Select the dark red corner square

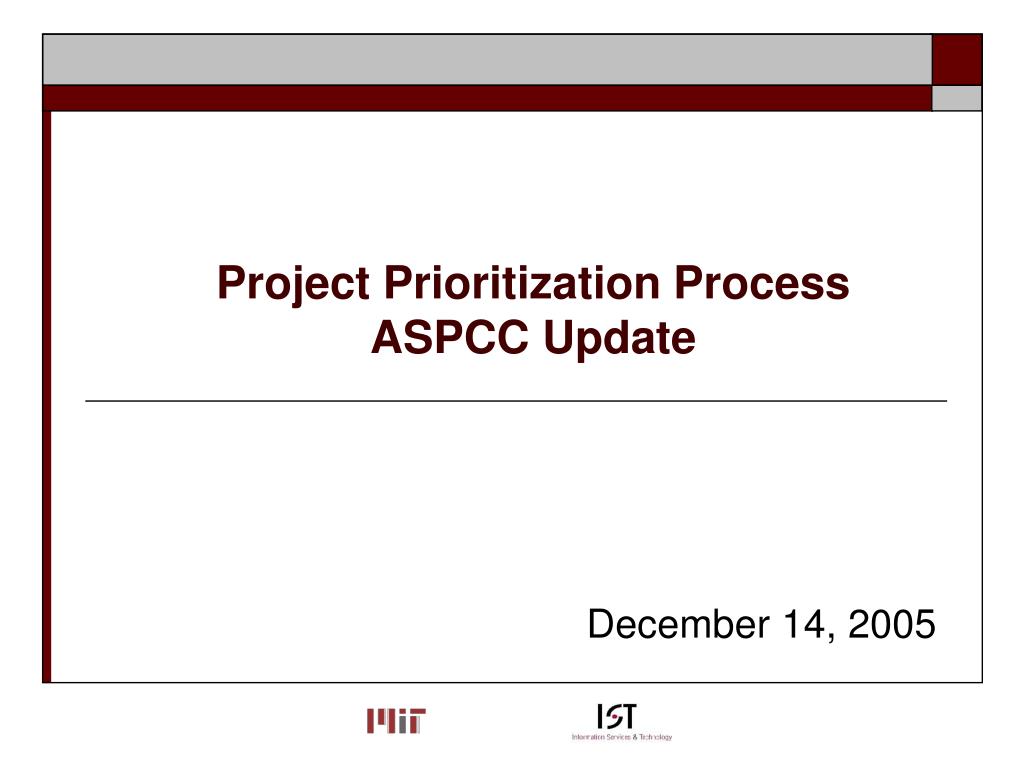click(957, 60)
